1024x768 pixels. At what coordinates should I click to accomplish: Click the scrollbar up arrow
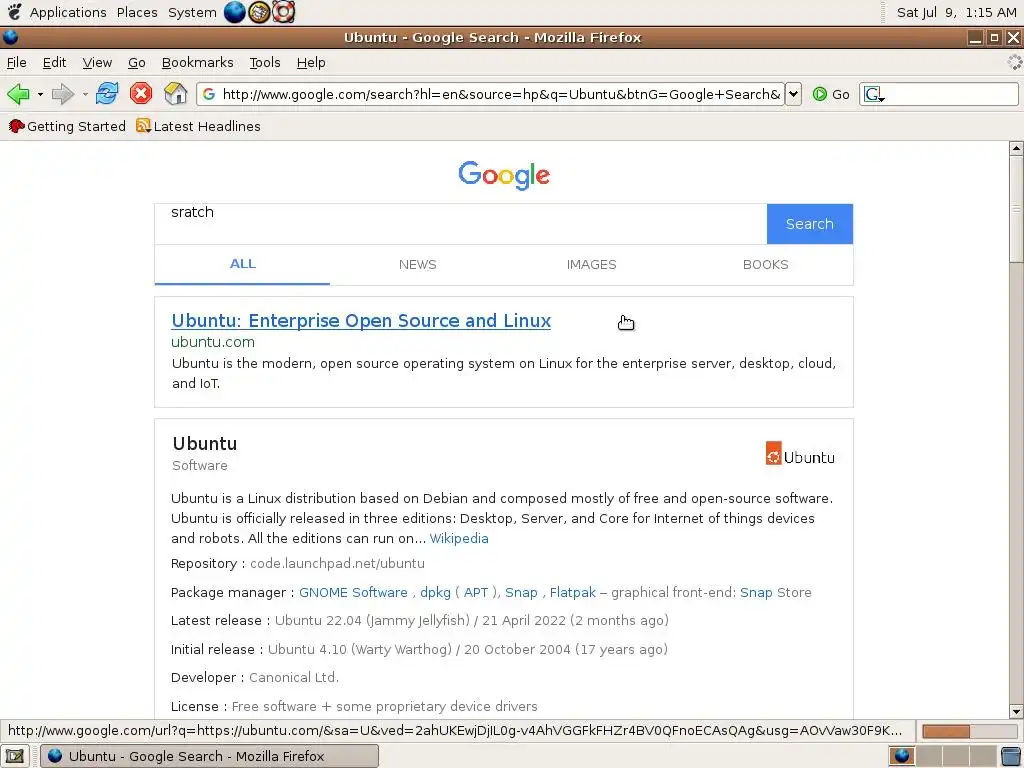[1016, 148]
